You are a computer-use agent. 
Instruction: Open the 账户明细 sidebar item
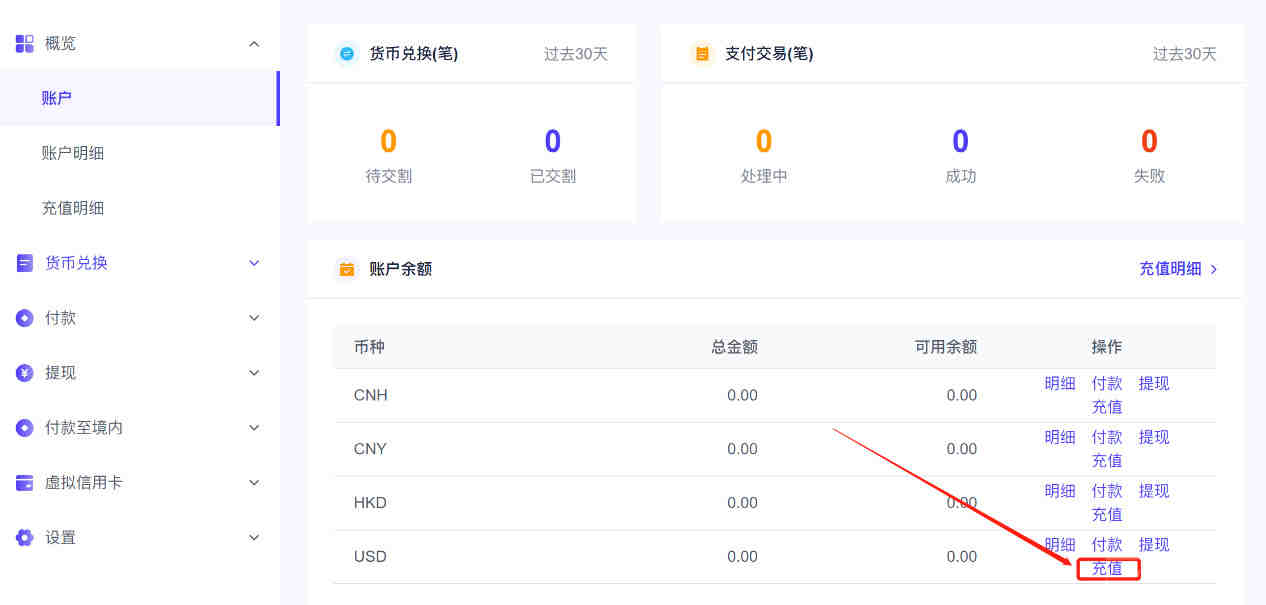pos(73,153)
